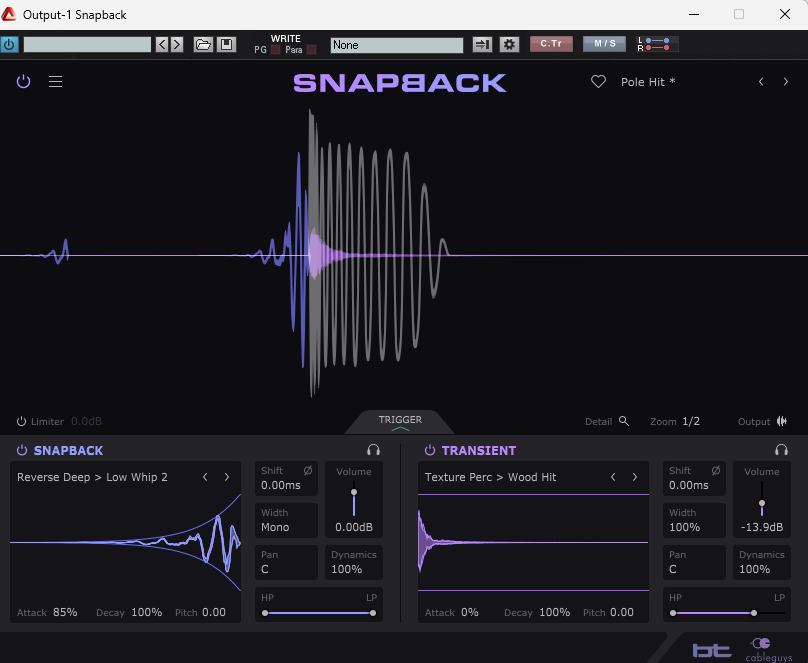Toggle the TRANSIENT section power

click(430, 450)
